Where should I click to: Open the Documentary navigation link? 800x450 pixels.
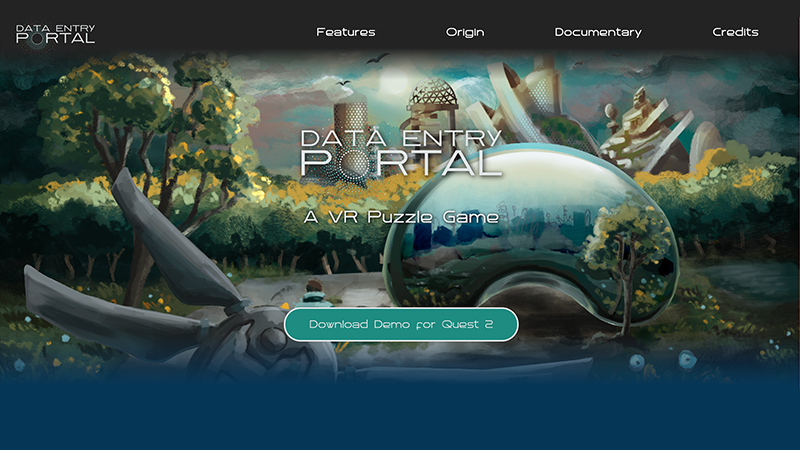[x=598, y=32]
